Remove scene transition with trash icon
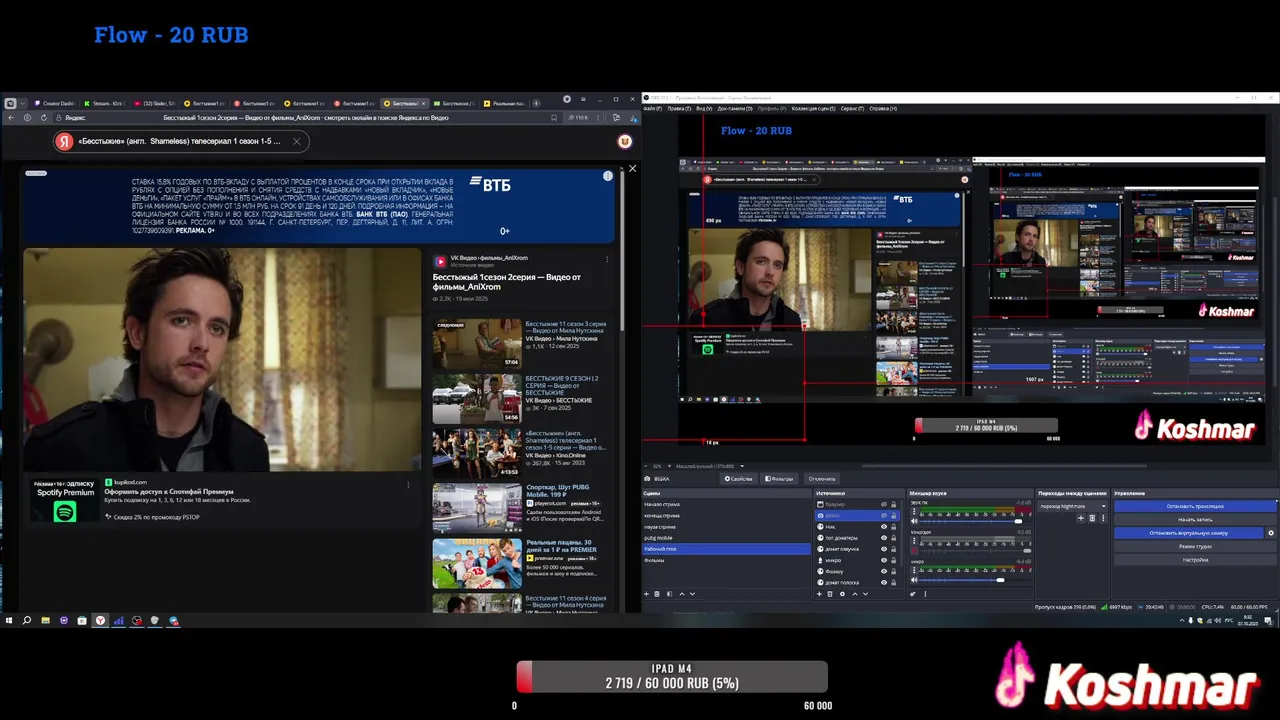1280x720 pixels. click(x=1092, y=518)
